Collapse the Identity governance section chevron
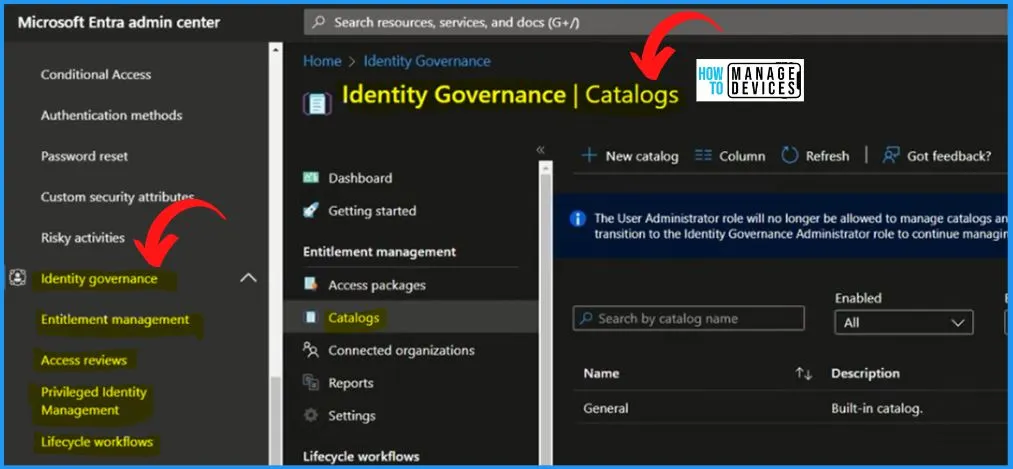This screenshot has width=1013, height=469. tap(248, 278)
